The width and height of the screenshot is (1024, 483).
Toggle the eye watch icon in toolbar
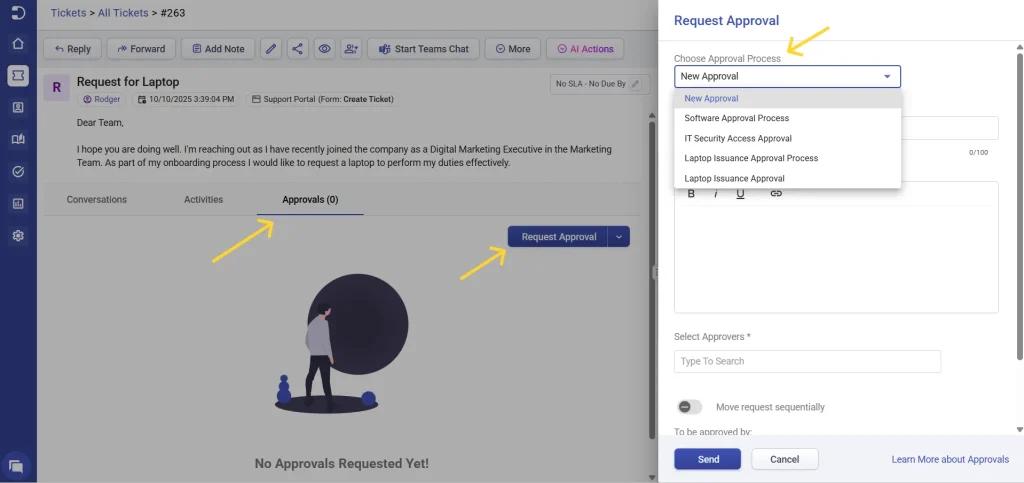click(x=324, y=49)
